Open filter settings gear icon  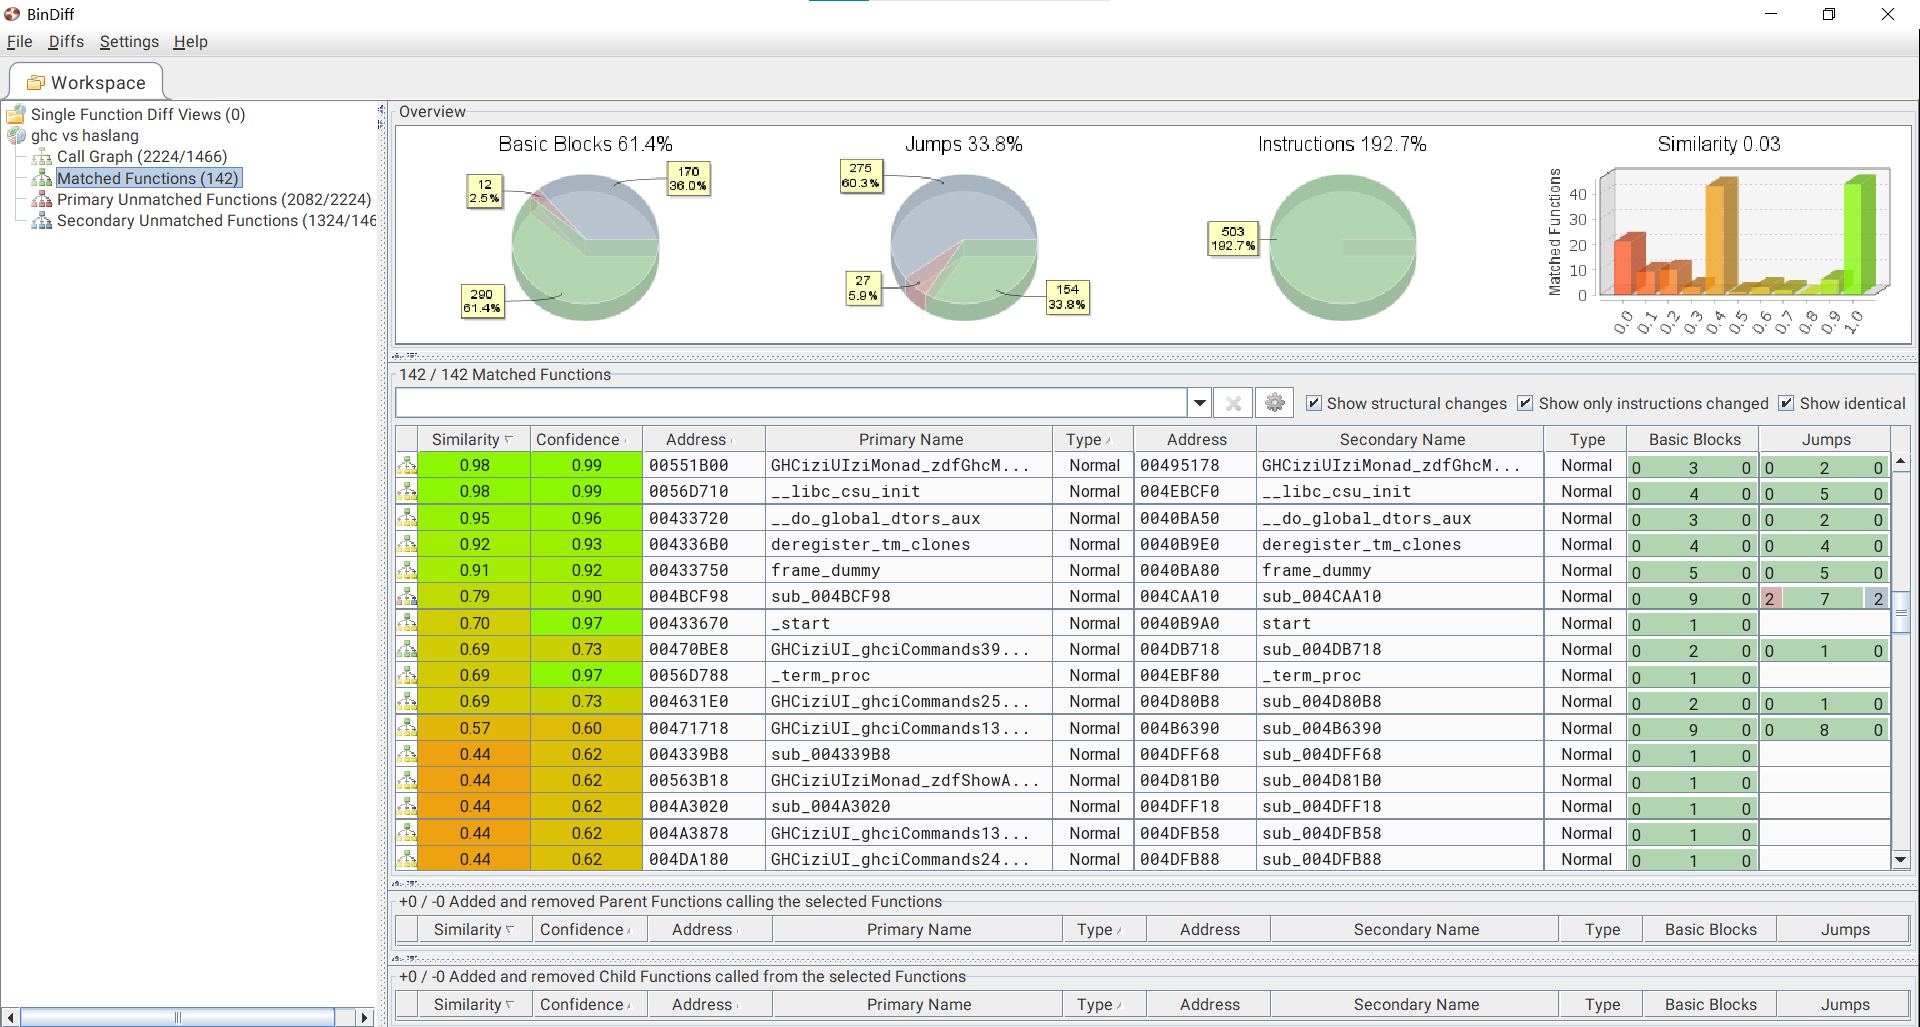click(x=1274, y=403)
